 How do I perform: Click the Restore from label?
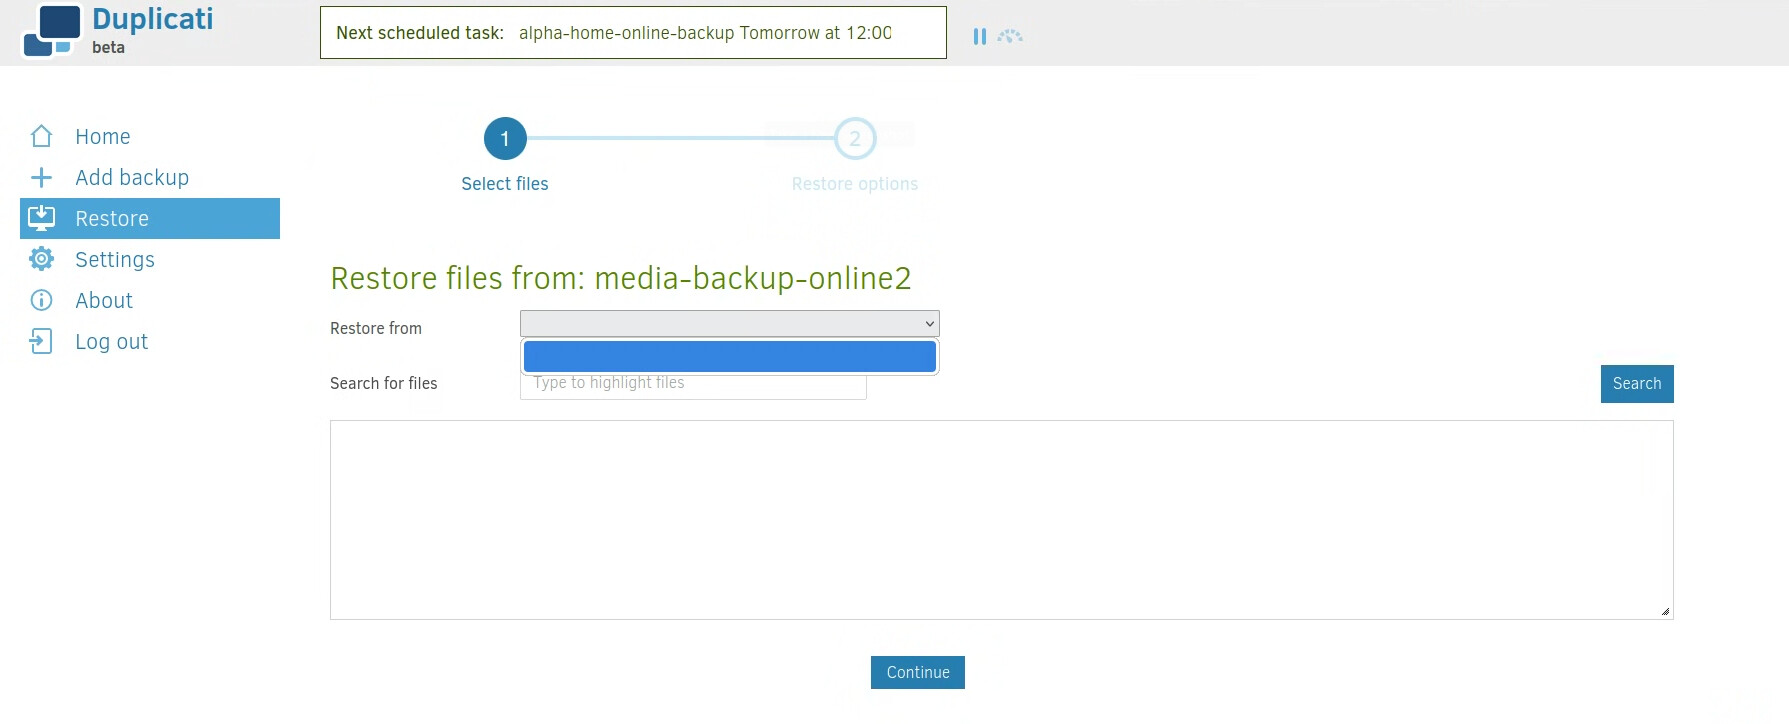tap(376, 328)
